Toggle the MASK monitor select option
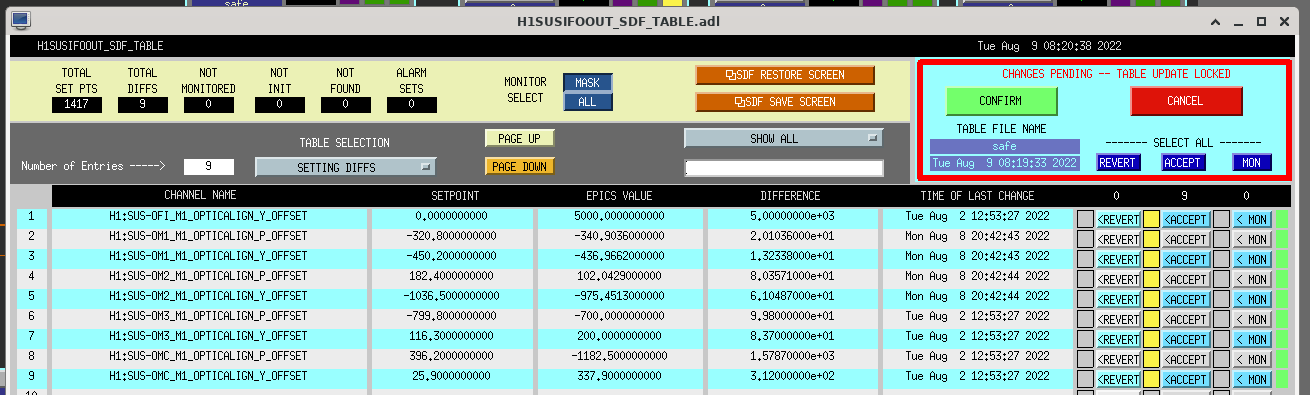1310x395 pixels. [x=588, y=83]
